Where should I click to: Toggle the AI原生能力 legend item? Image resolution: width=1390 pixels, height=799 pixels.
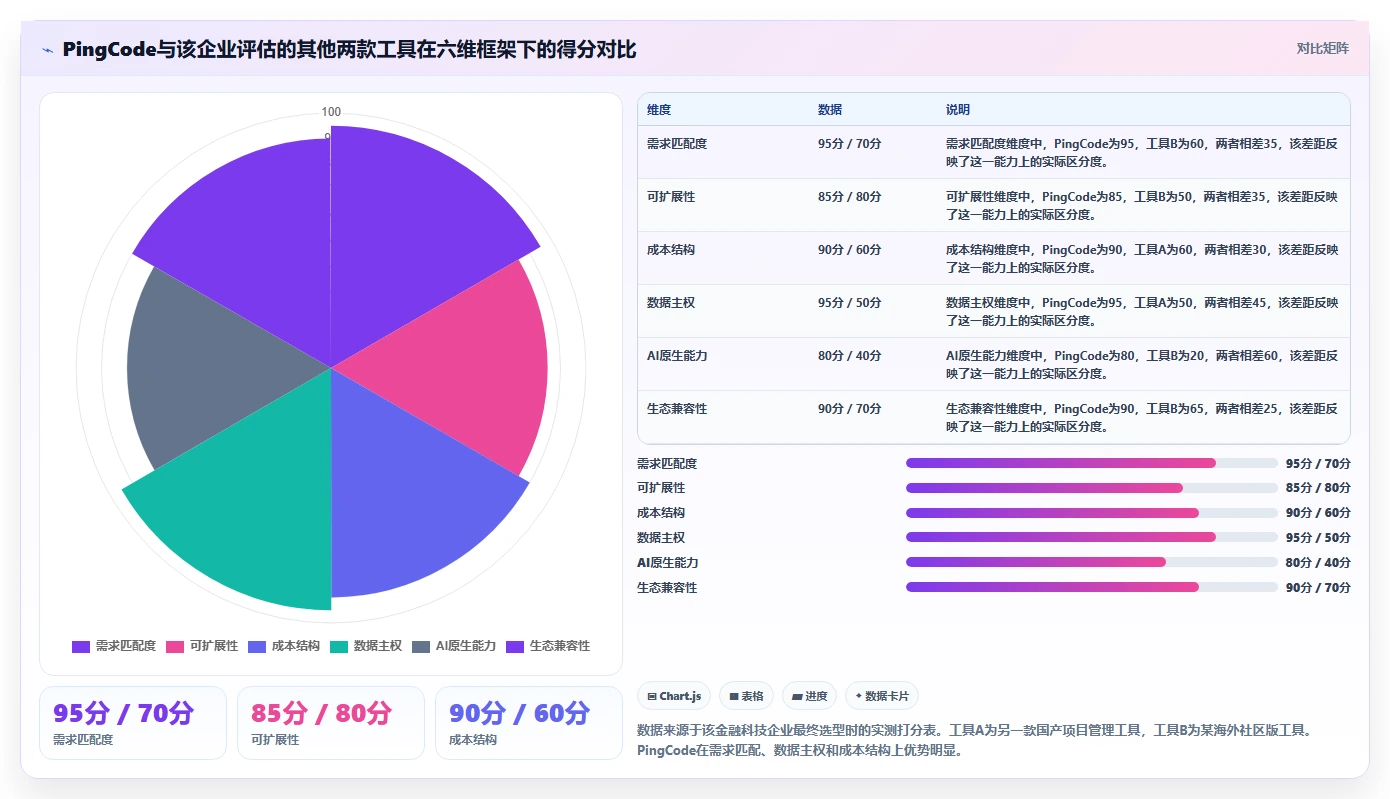tap(454, 646)
